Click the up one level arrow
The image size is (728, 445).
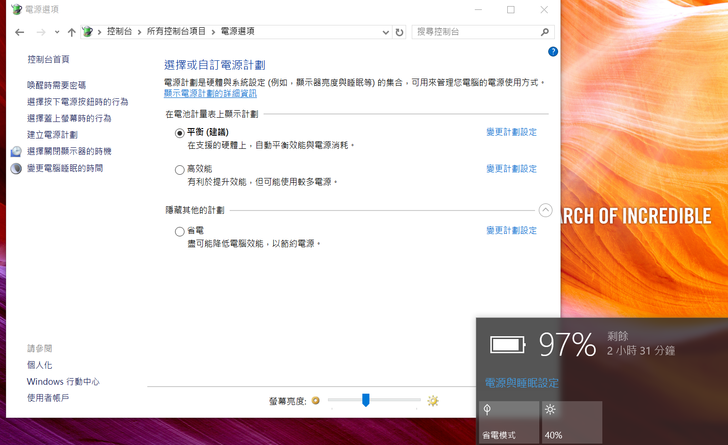71,32
